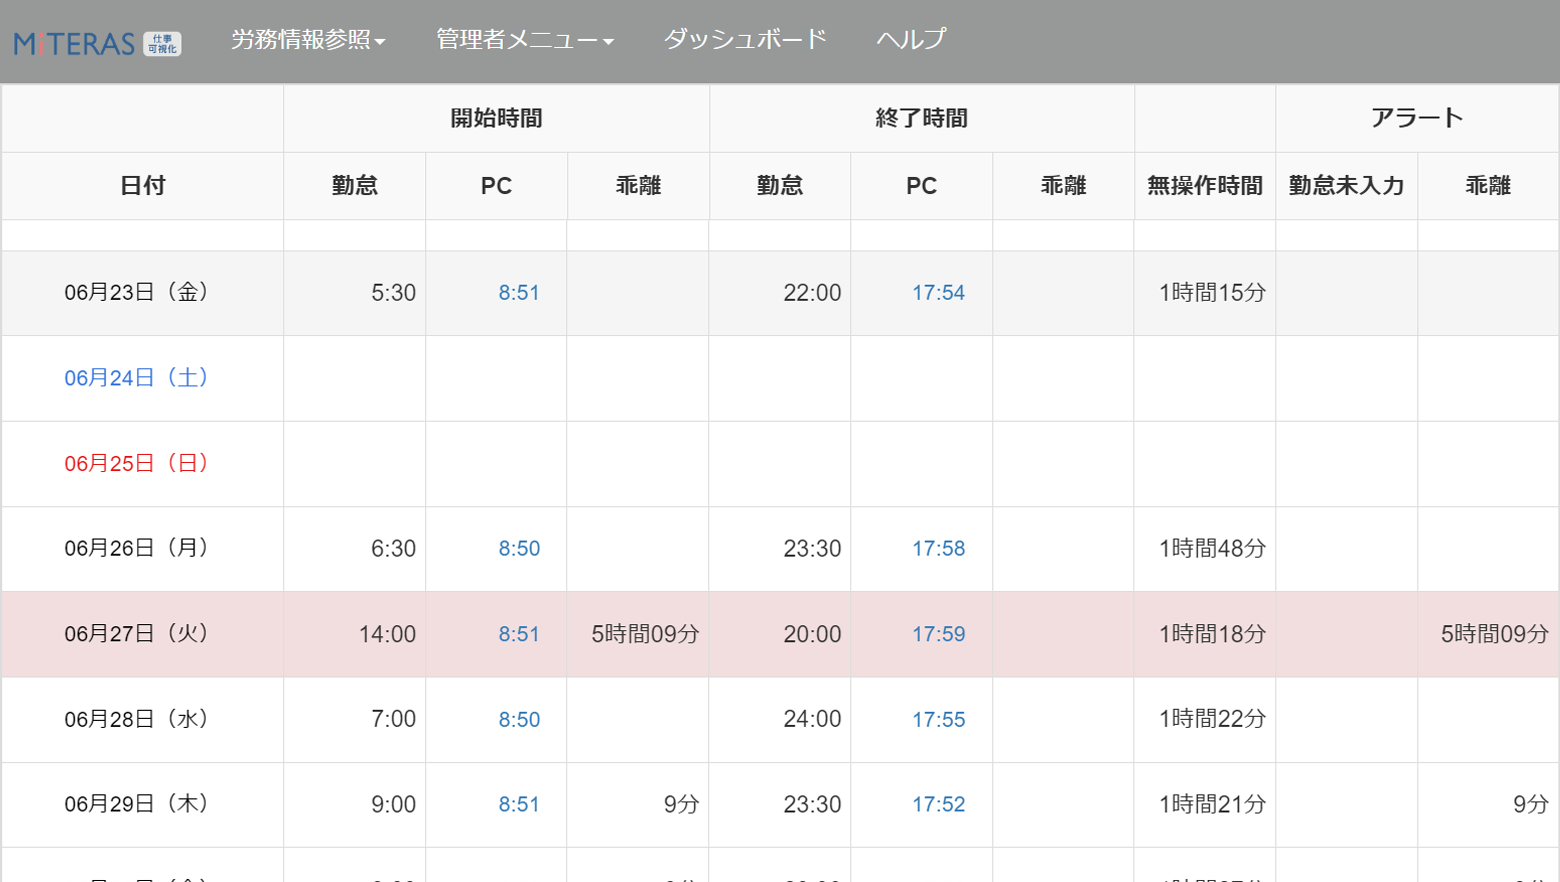This screenshot has height=882, width=1560.
Task: Click PC start time 8:50 on 06月28日
Action: tap(519, 720)
